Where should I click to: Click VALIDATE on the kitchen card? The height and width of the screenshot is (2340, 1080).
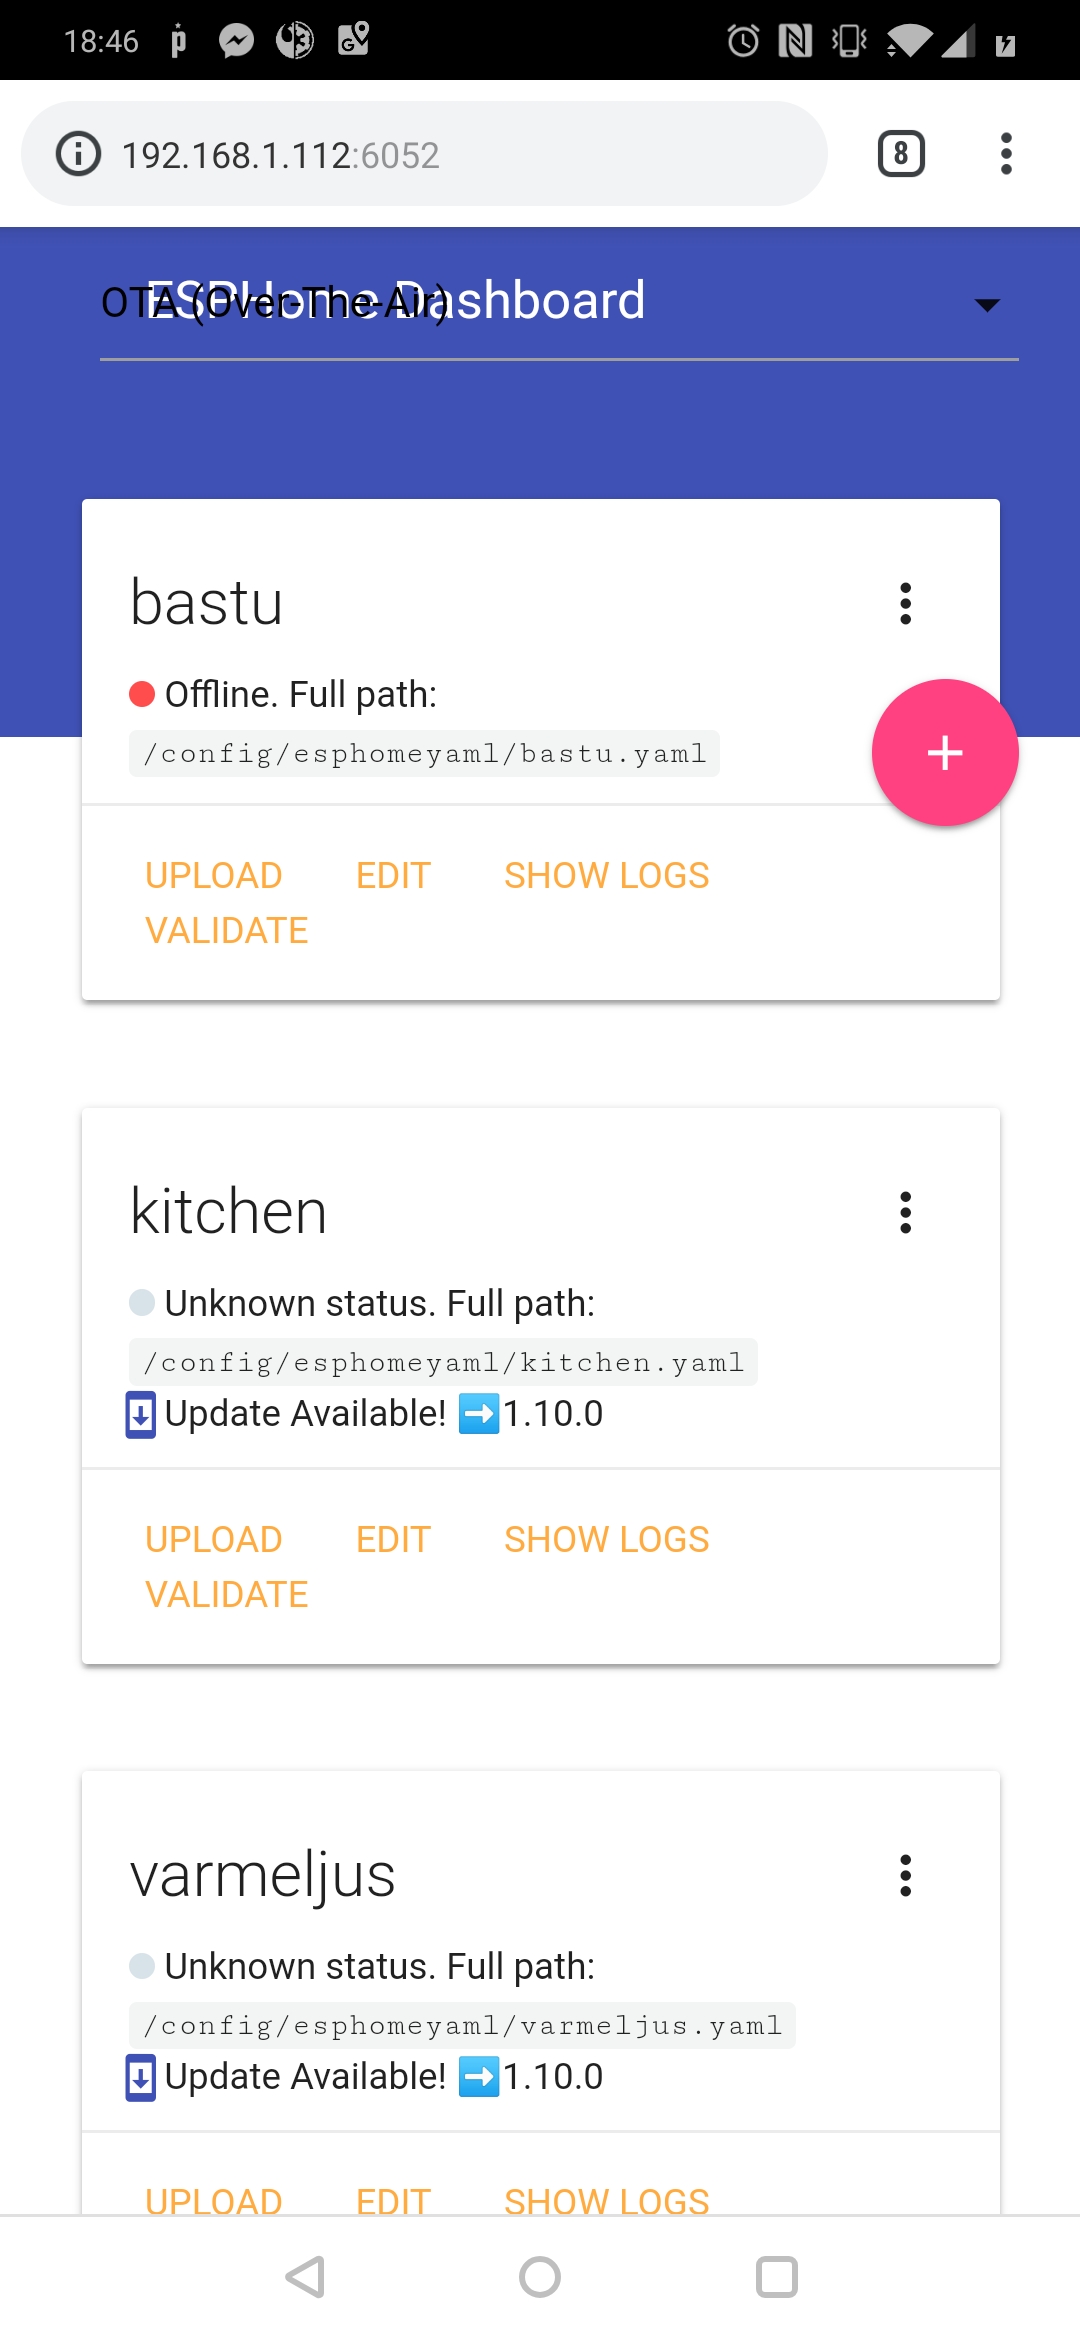click(226, 1593)
